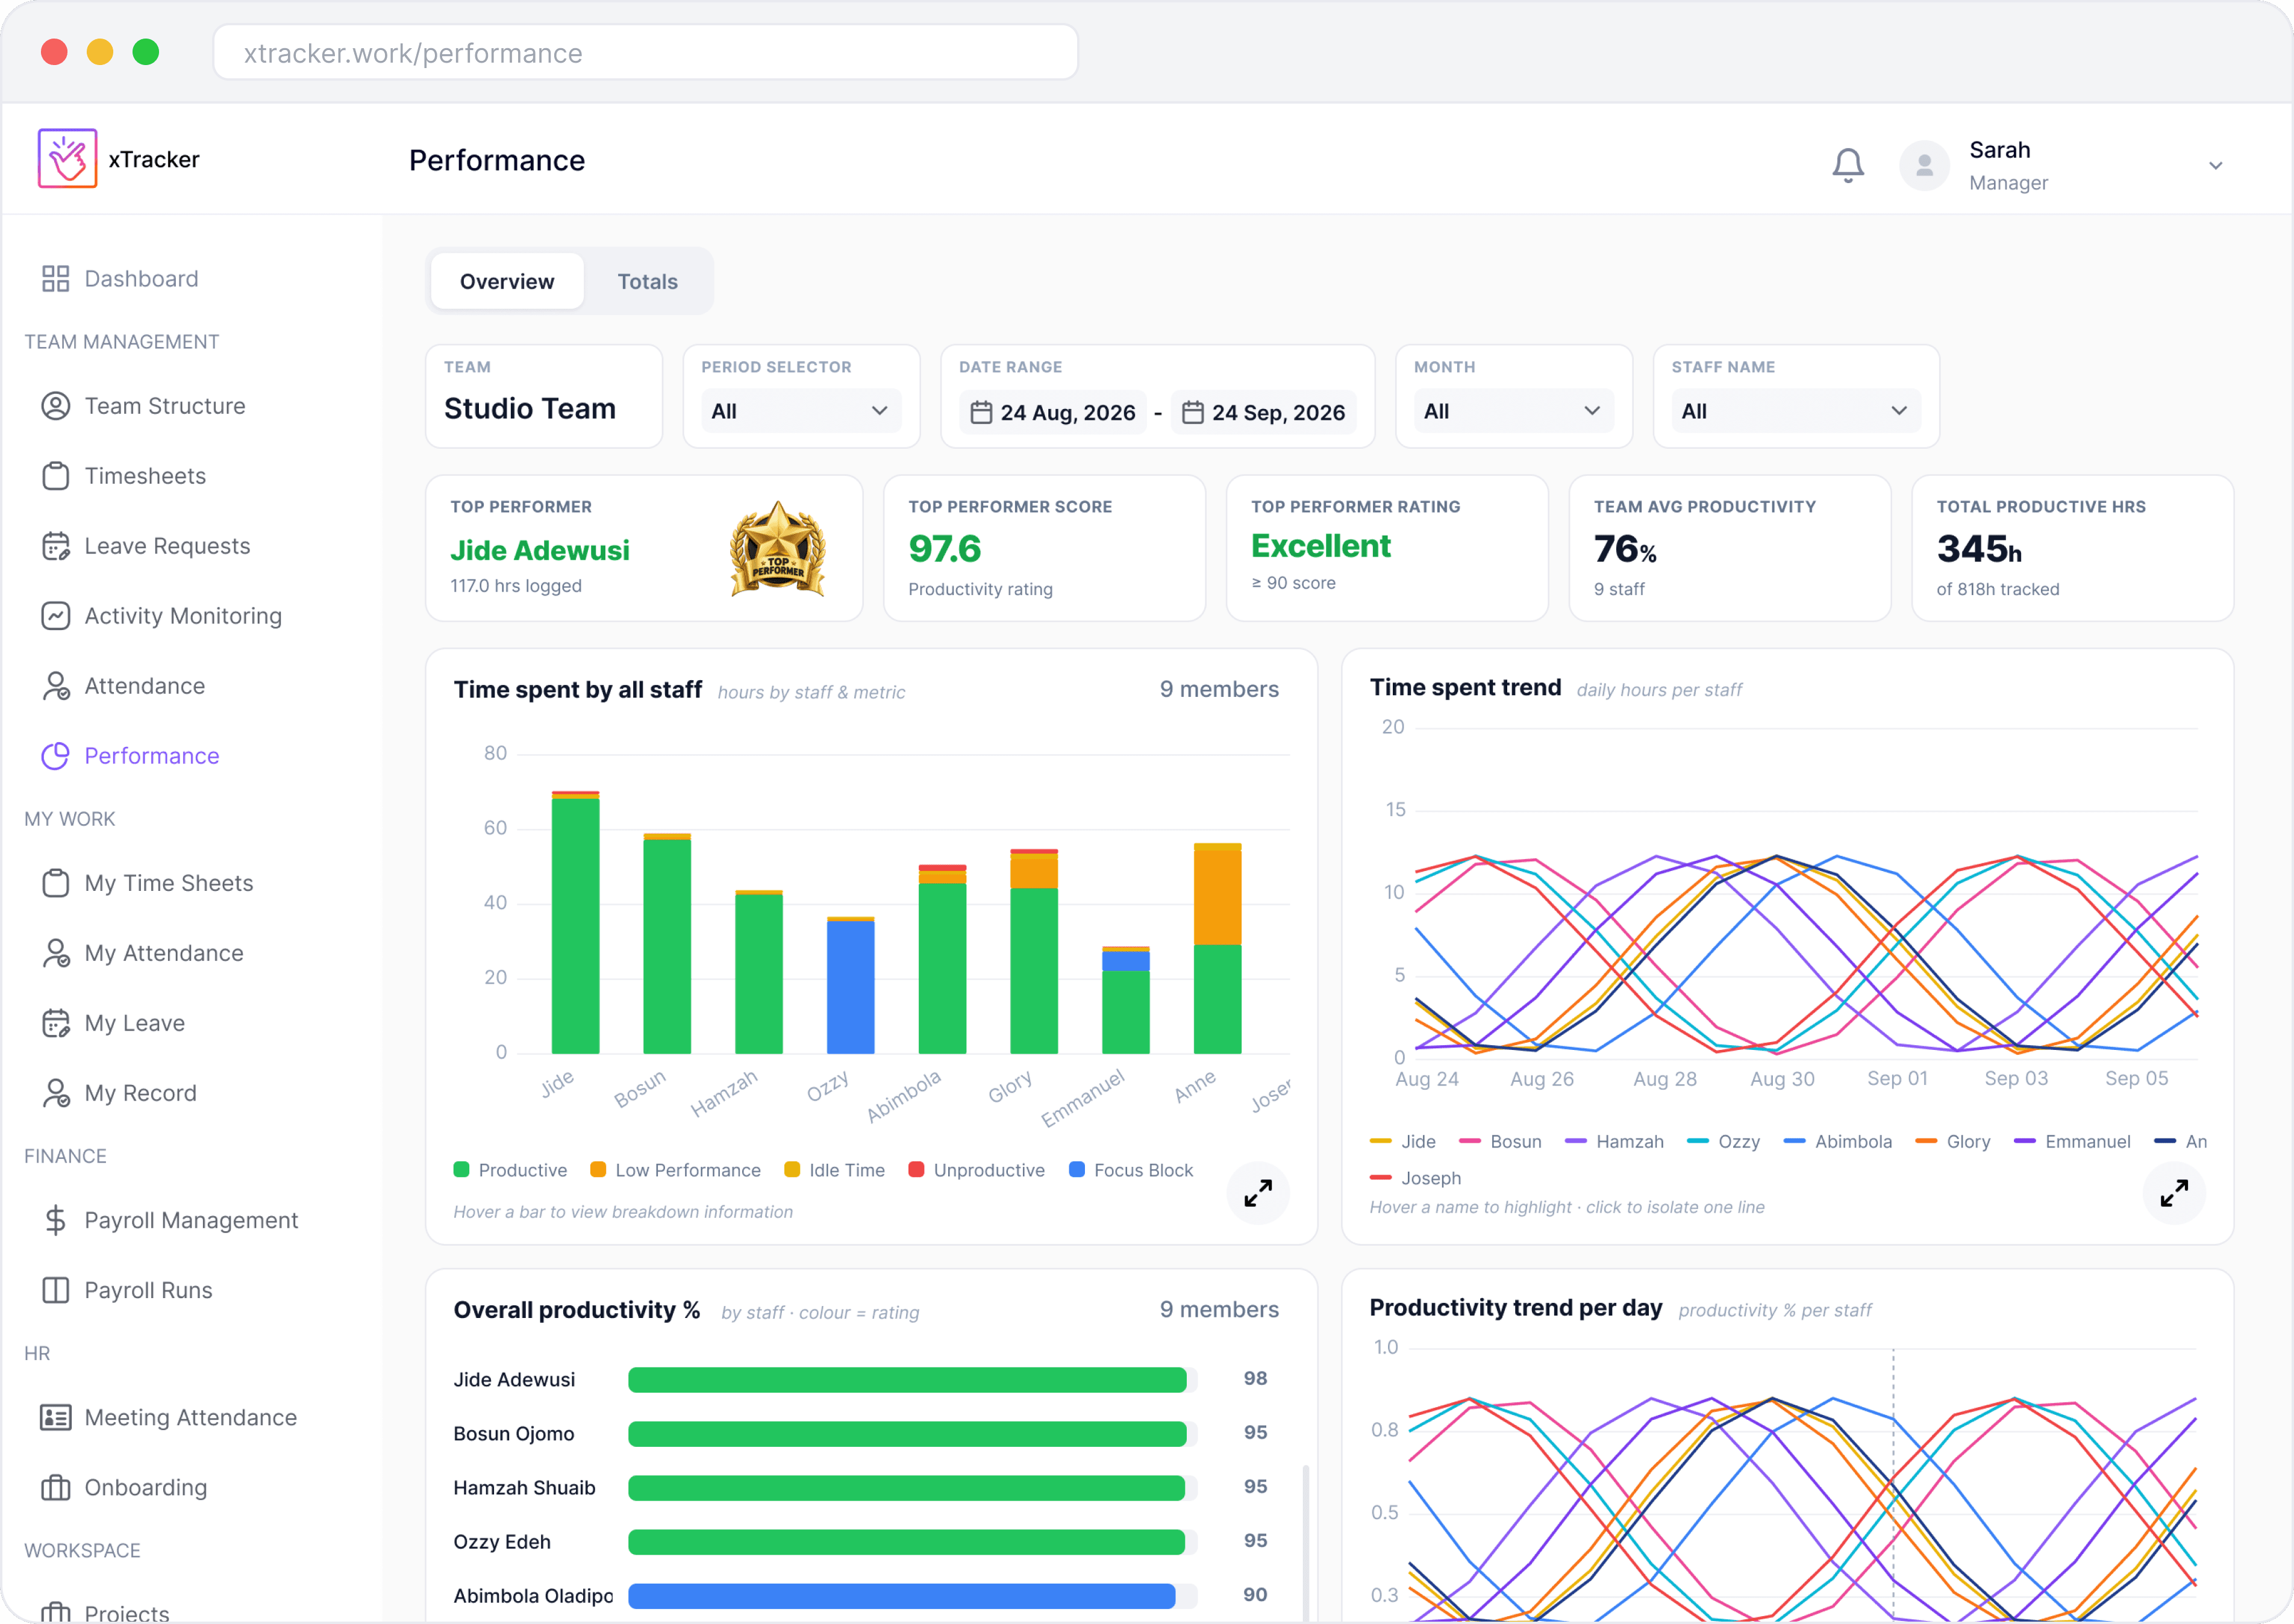The image size is (2294, 1624).
Task: Click the browser address bar
Action: [645, 52]
